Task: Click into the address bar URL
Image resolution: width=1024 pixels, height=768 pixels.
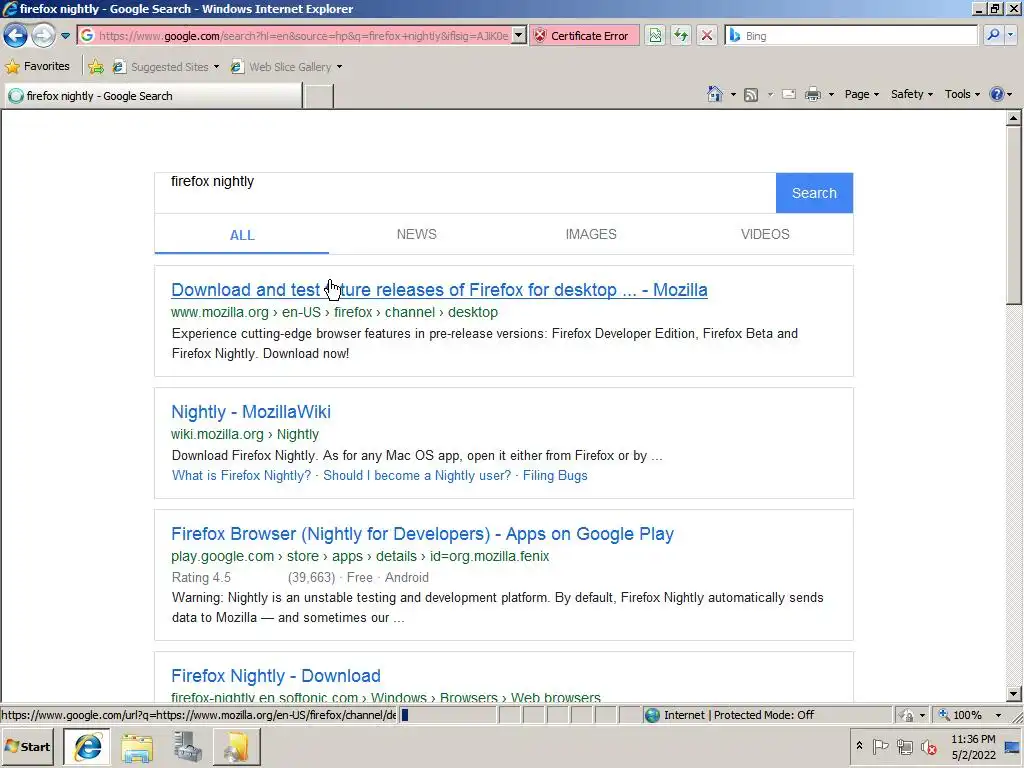Action: [303, 36]
